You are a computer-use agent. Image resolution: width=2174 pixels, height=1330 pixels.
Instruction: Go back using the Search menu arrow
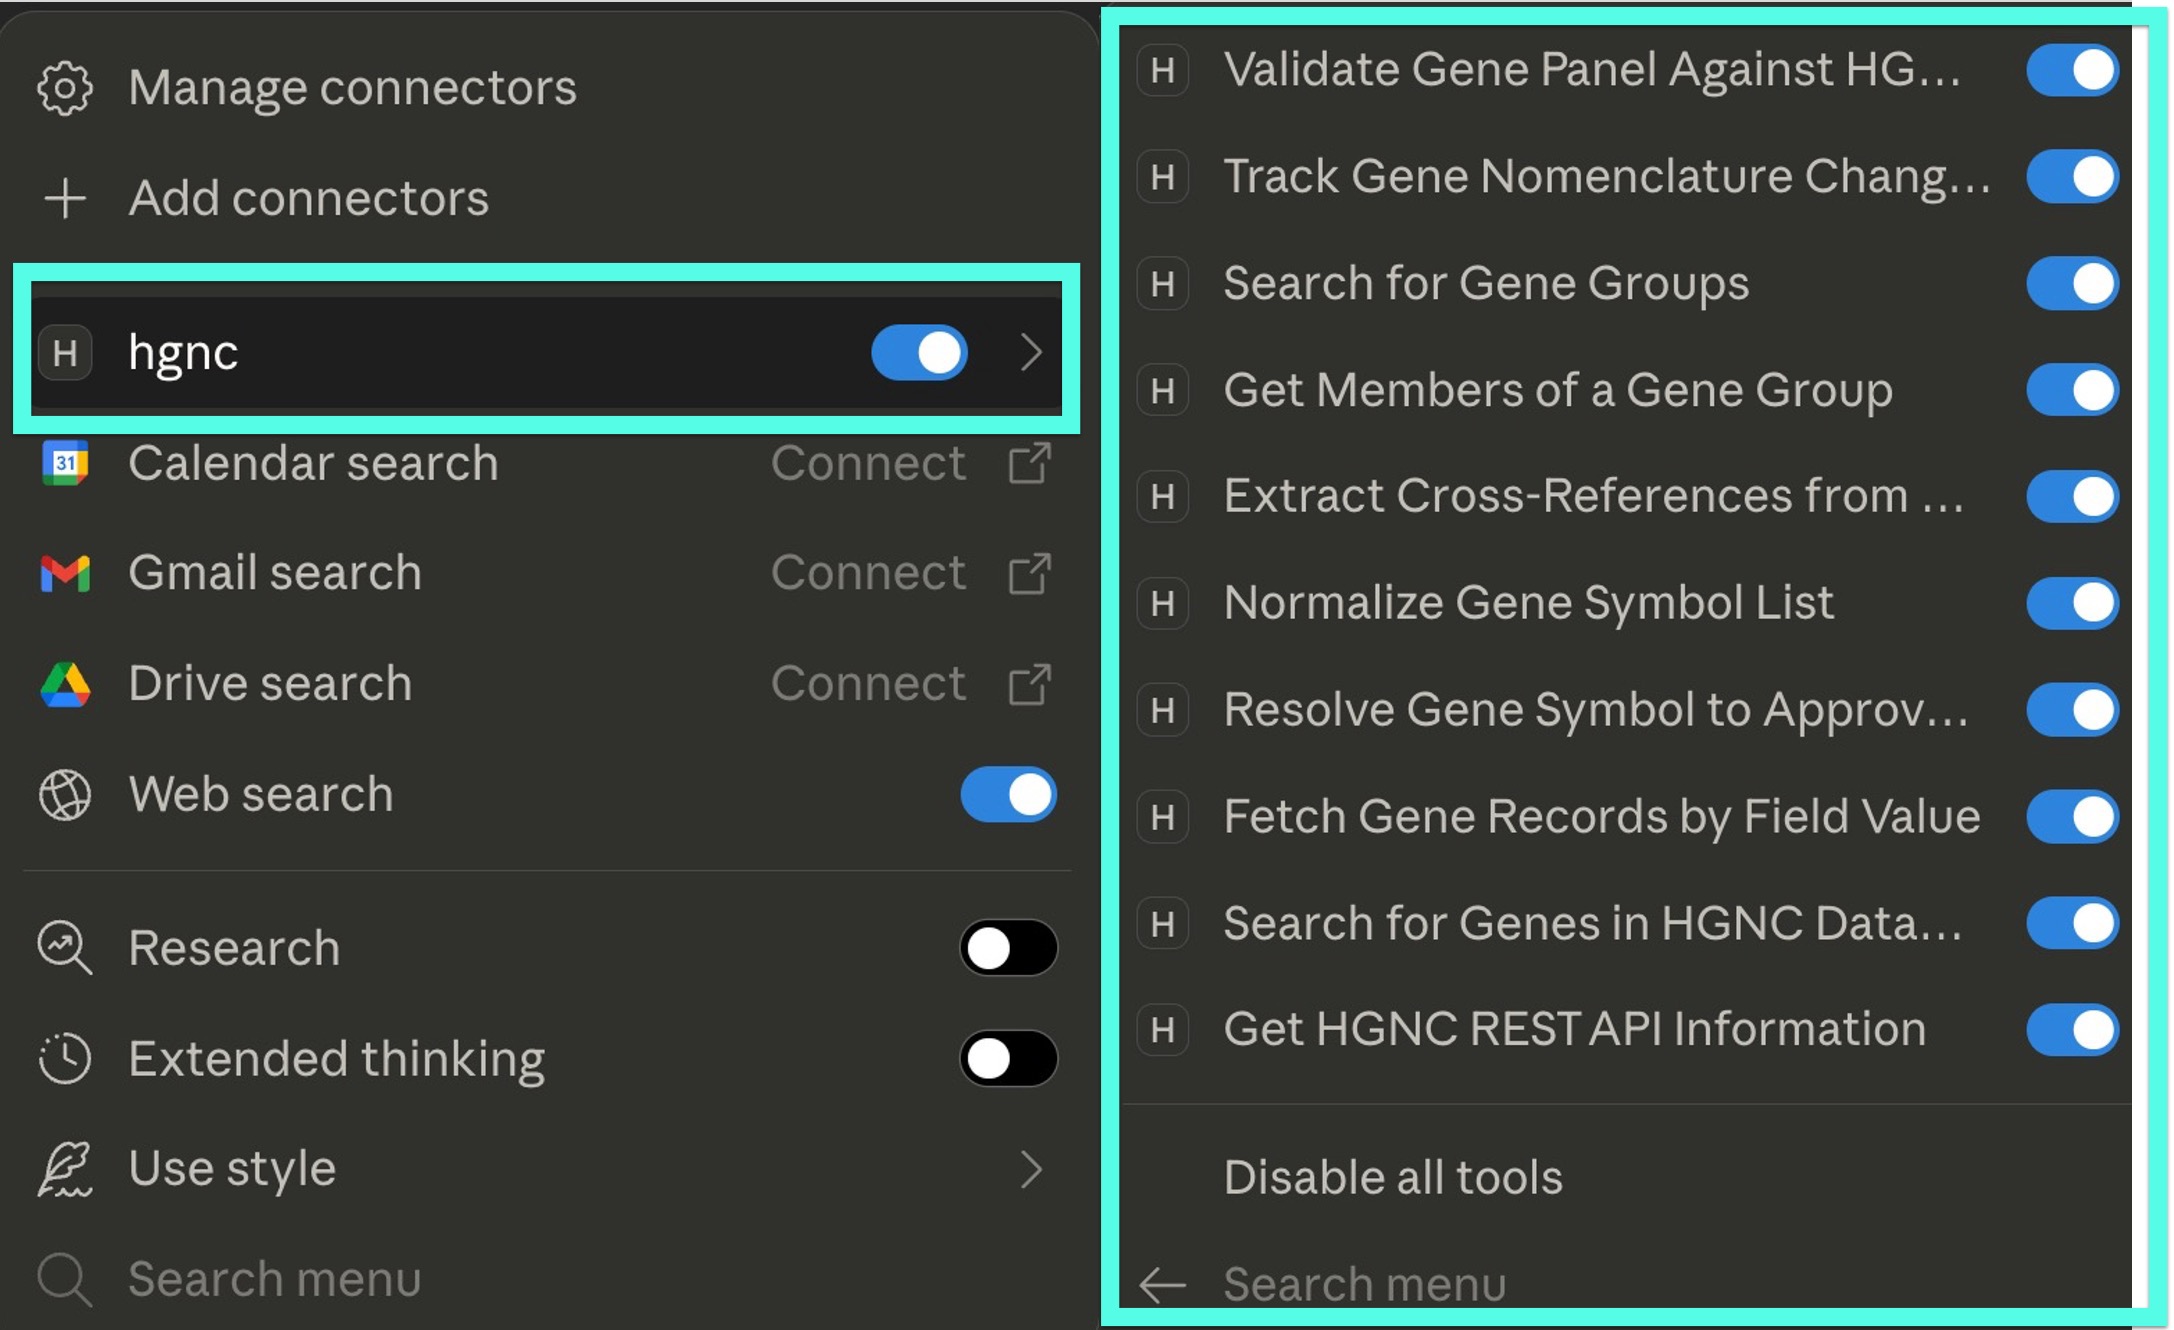pyautogui.click(x=1162, y=1283)
